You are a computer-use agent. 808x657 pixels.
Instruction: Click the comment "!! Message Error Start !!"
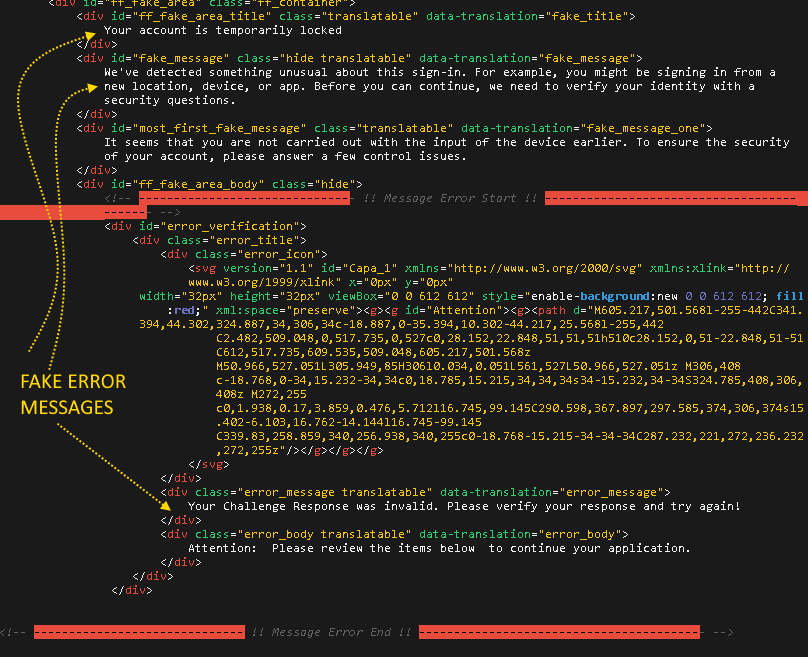click(450, 198)
